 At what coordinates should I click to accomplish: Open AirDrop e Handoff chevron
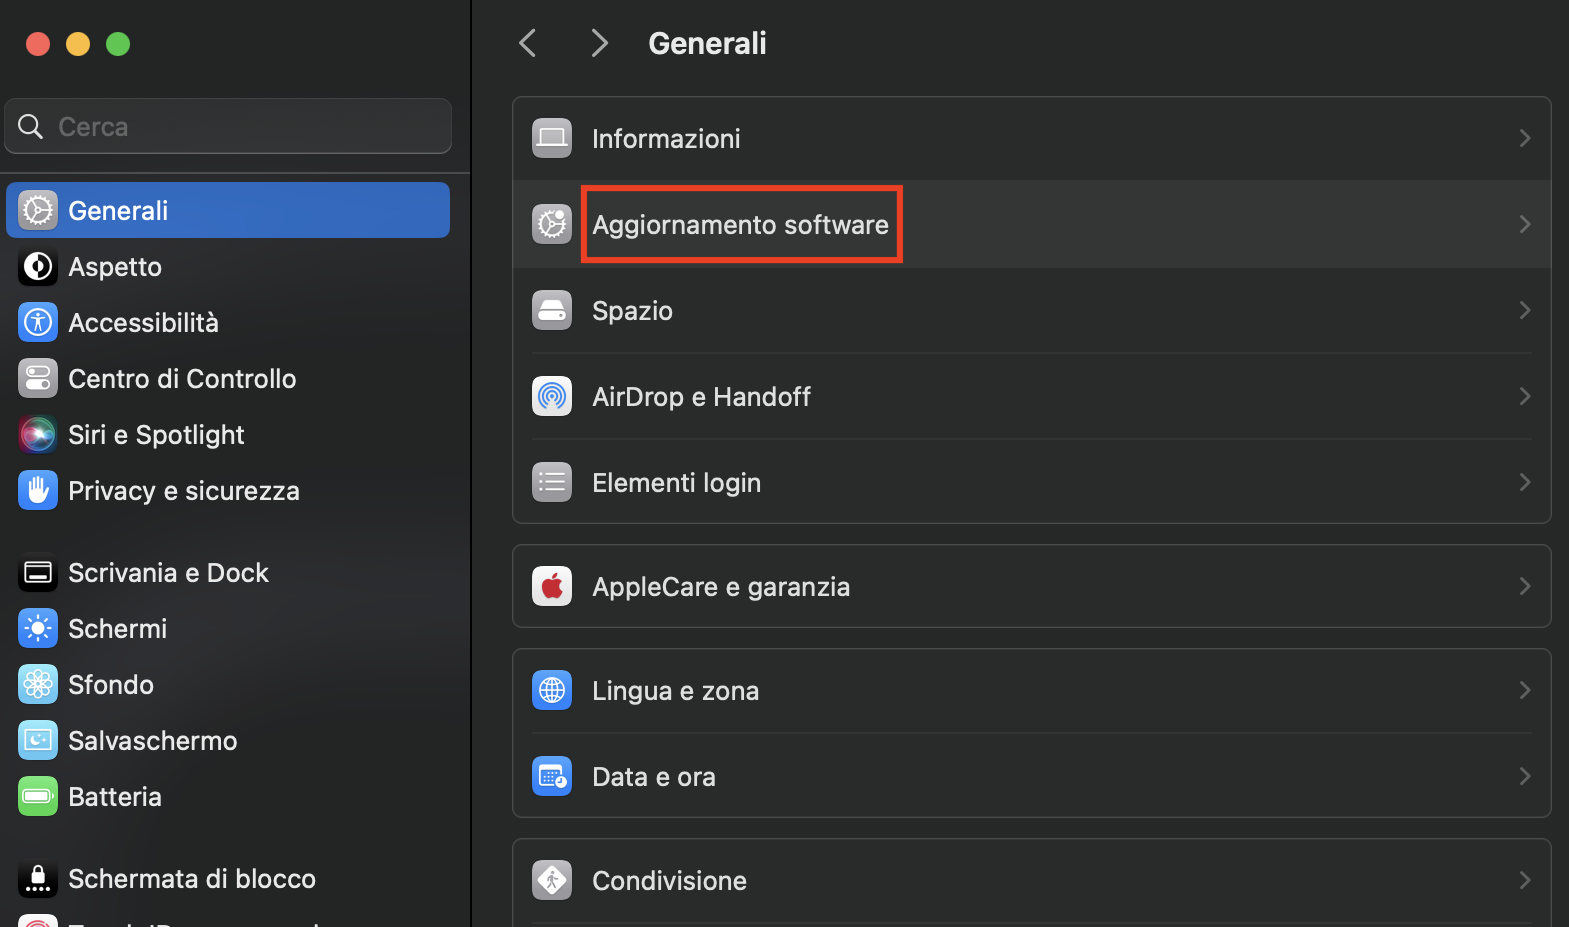pos(1524,396)
